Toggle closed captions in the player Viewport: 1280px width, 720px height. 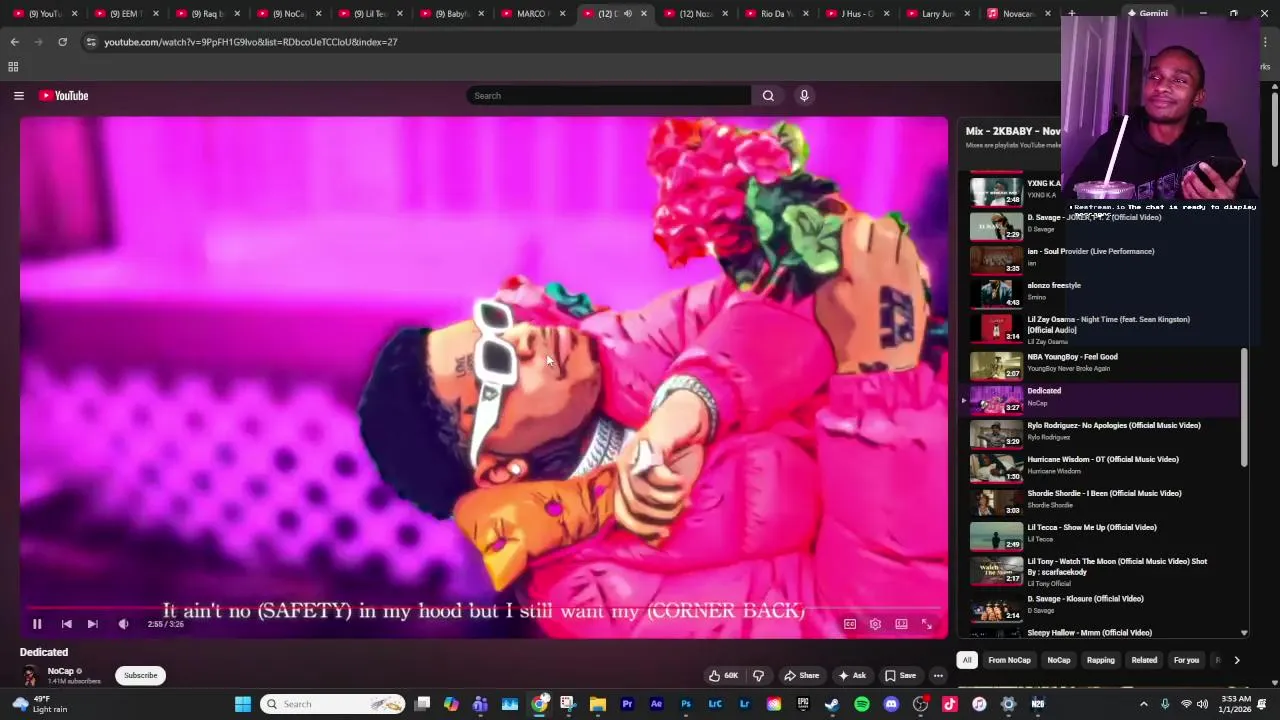pyautogui.click(x=850, y=624)
